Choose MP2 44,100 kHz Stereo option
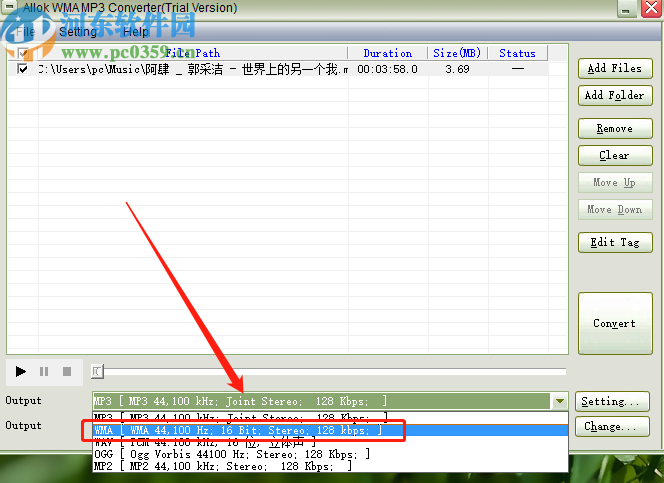Viewport: 664px width, 483px height. coord(330,466)
